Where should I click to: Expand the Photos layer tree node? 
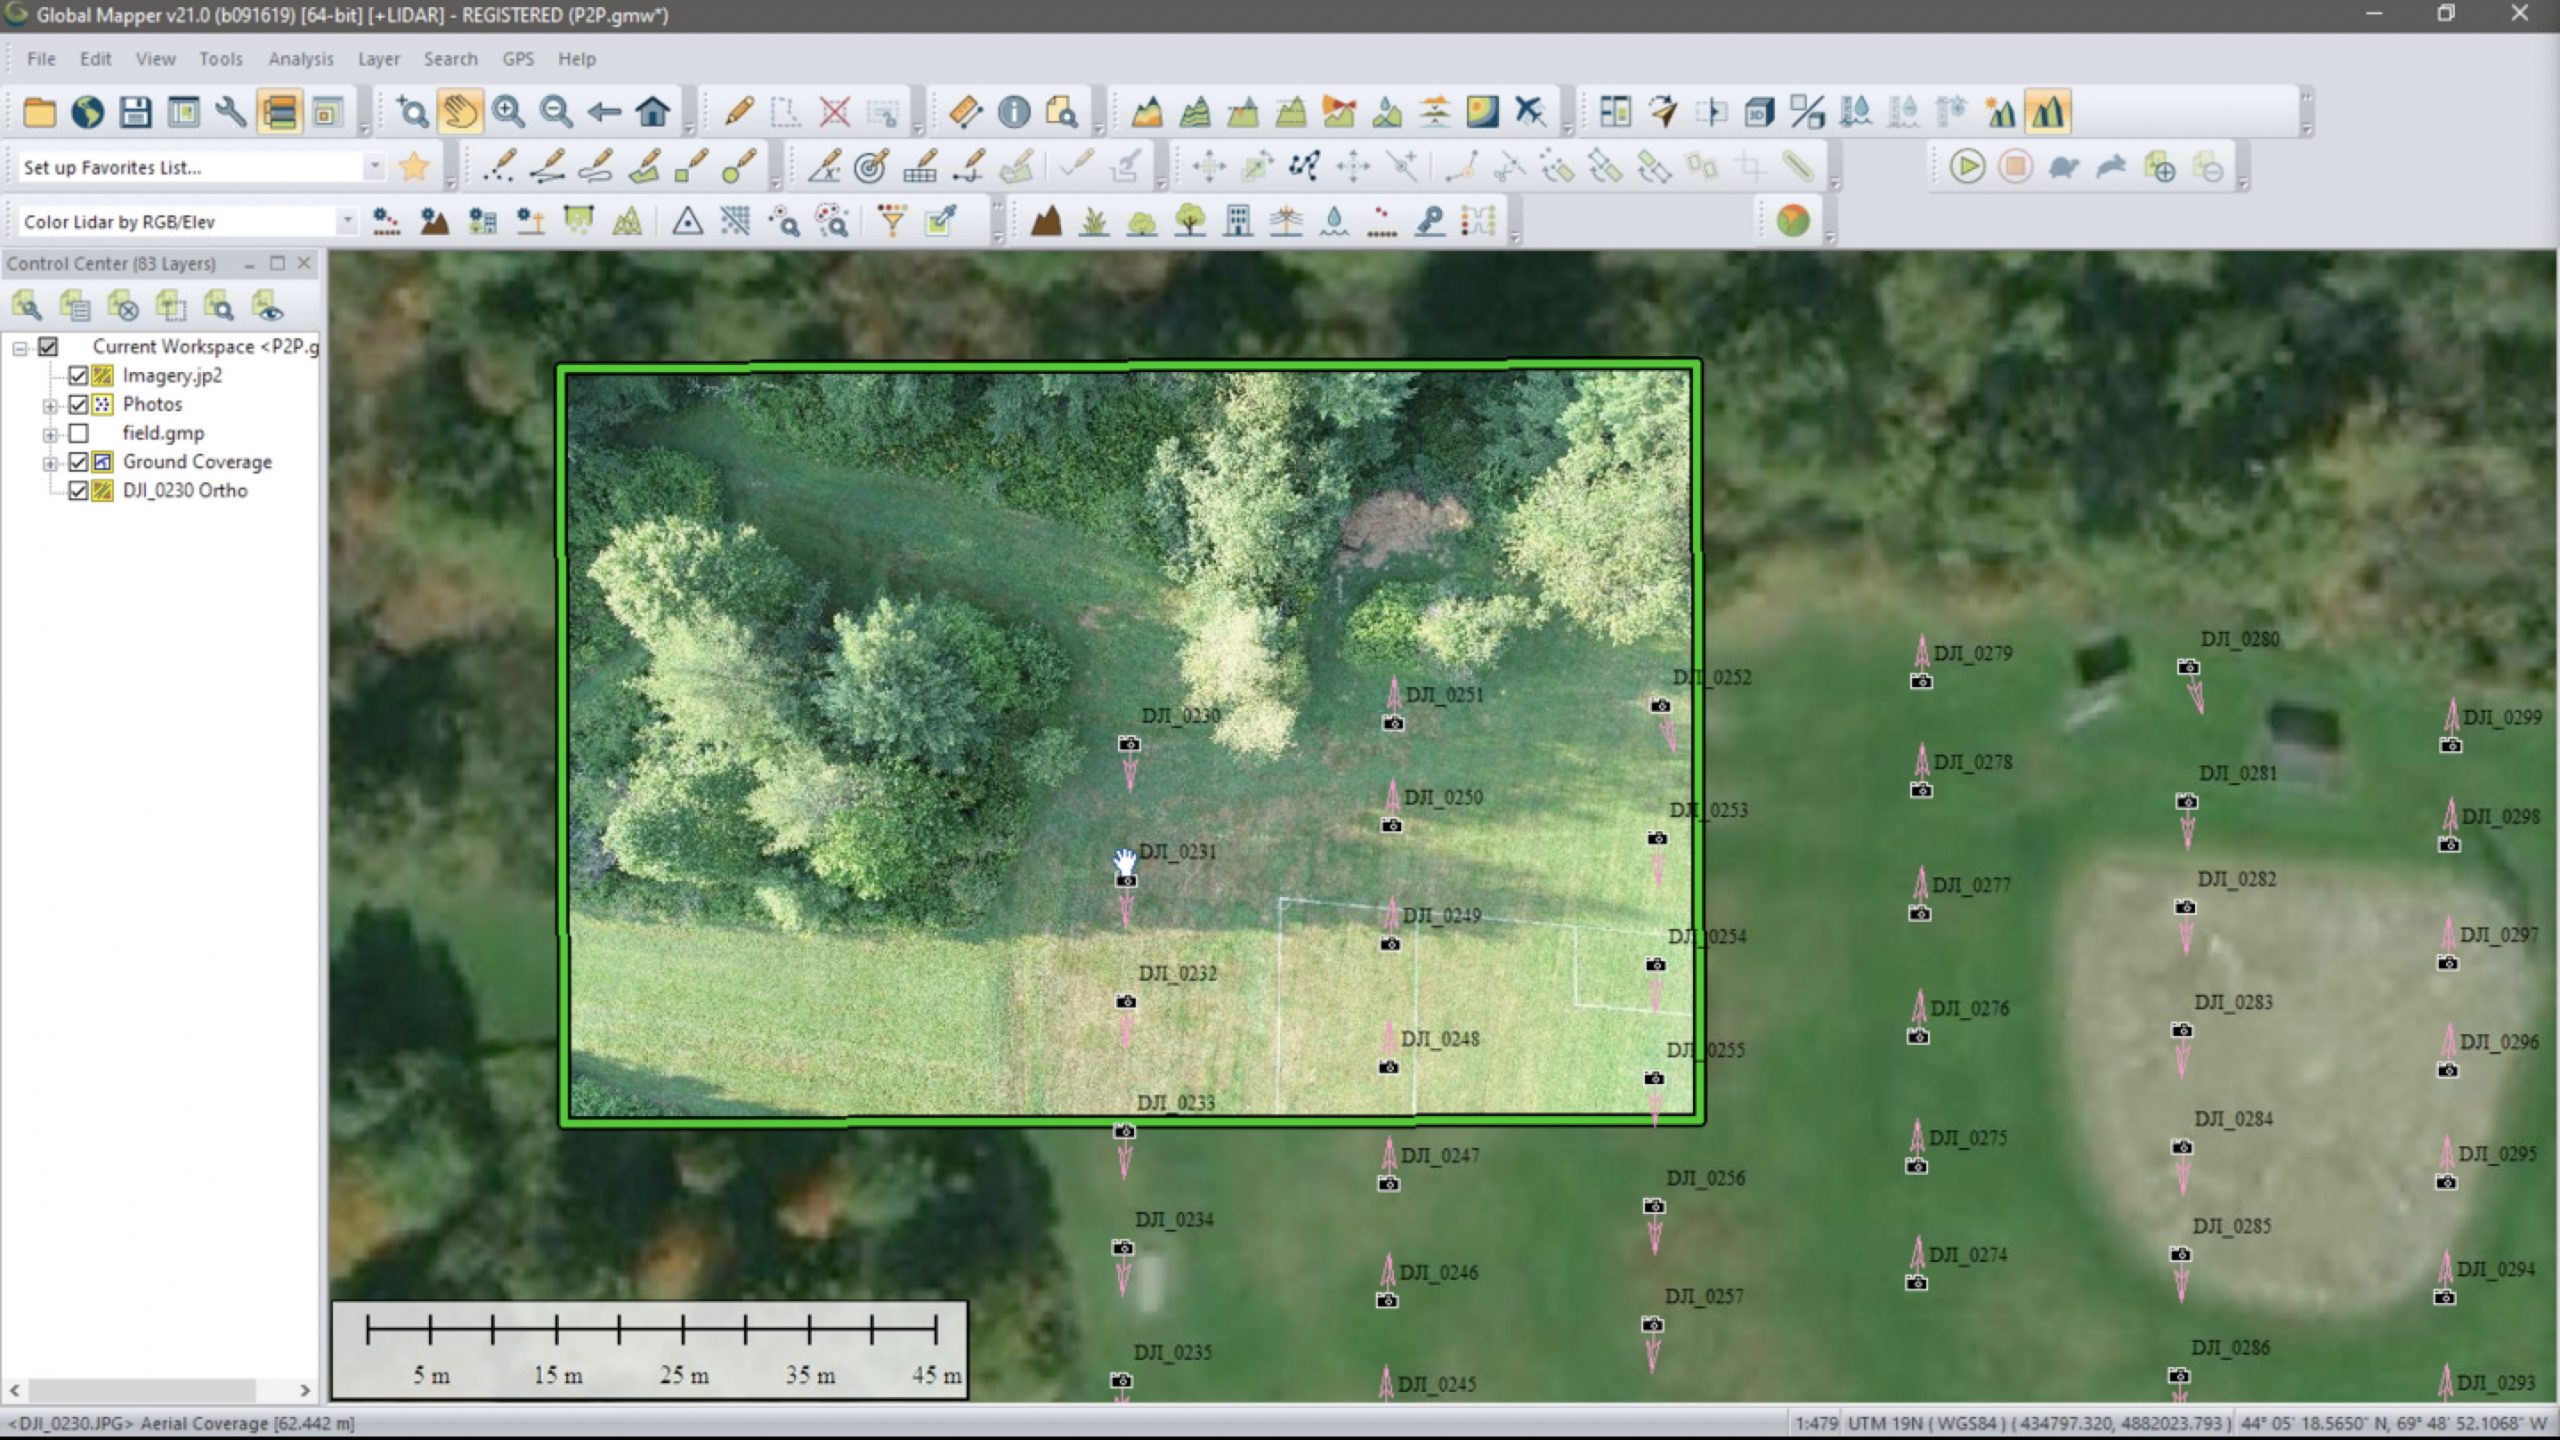[49, 406]
